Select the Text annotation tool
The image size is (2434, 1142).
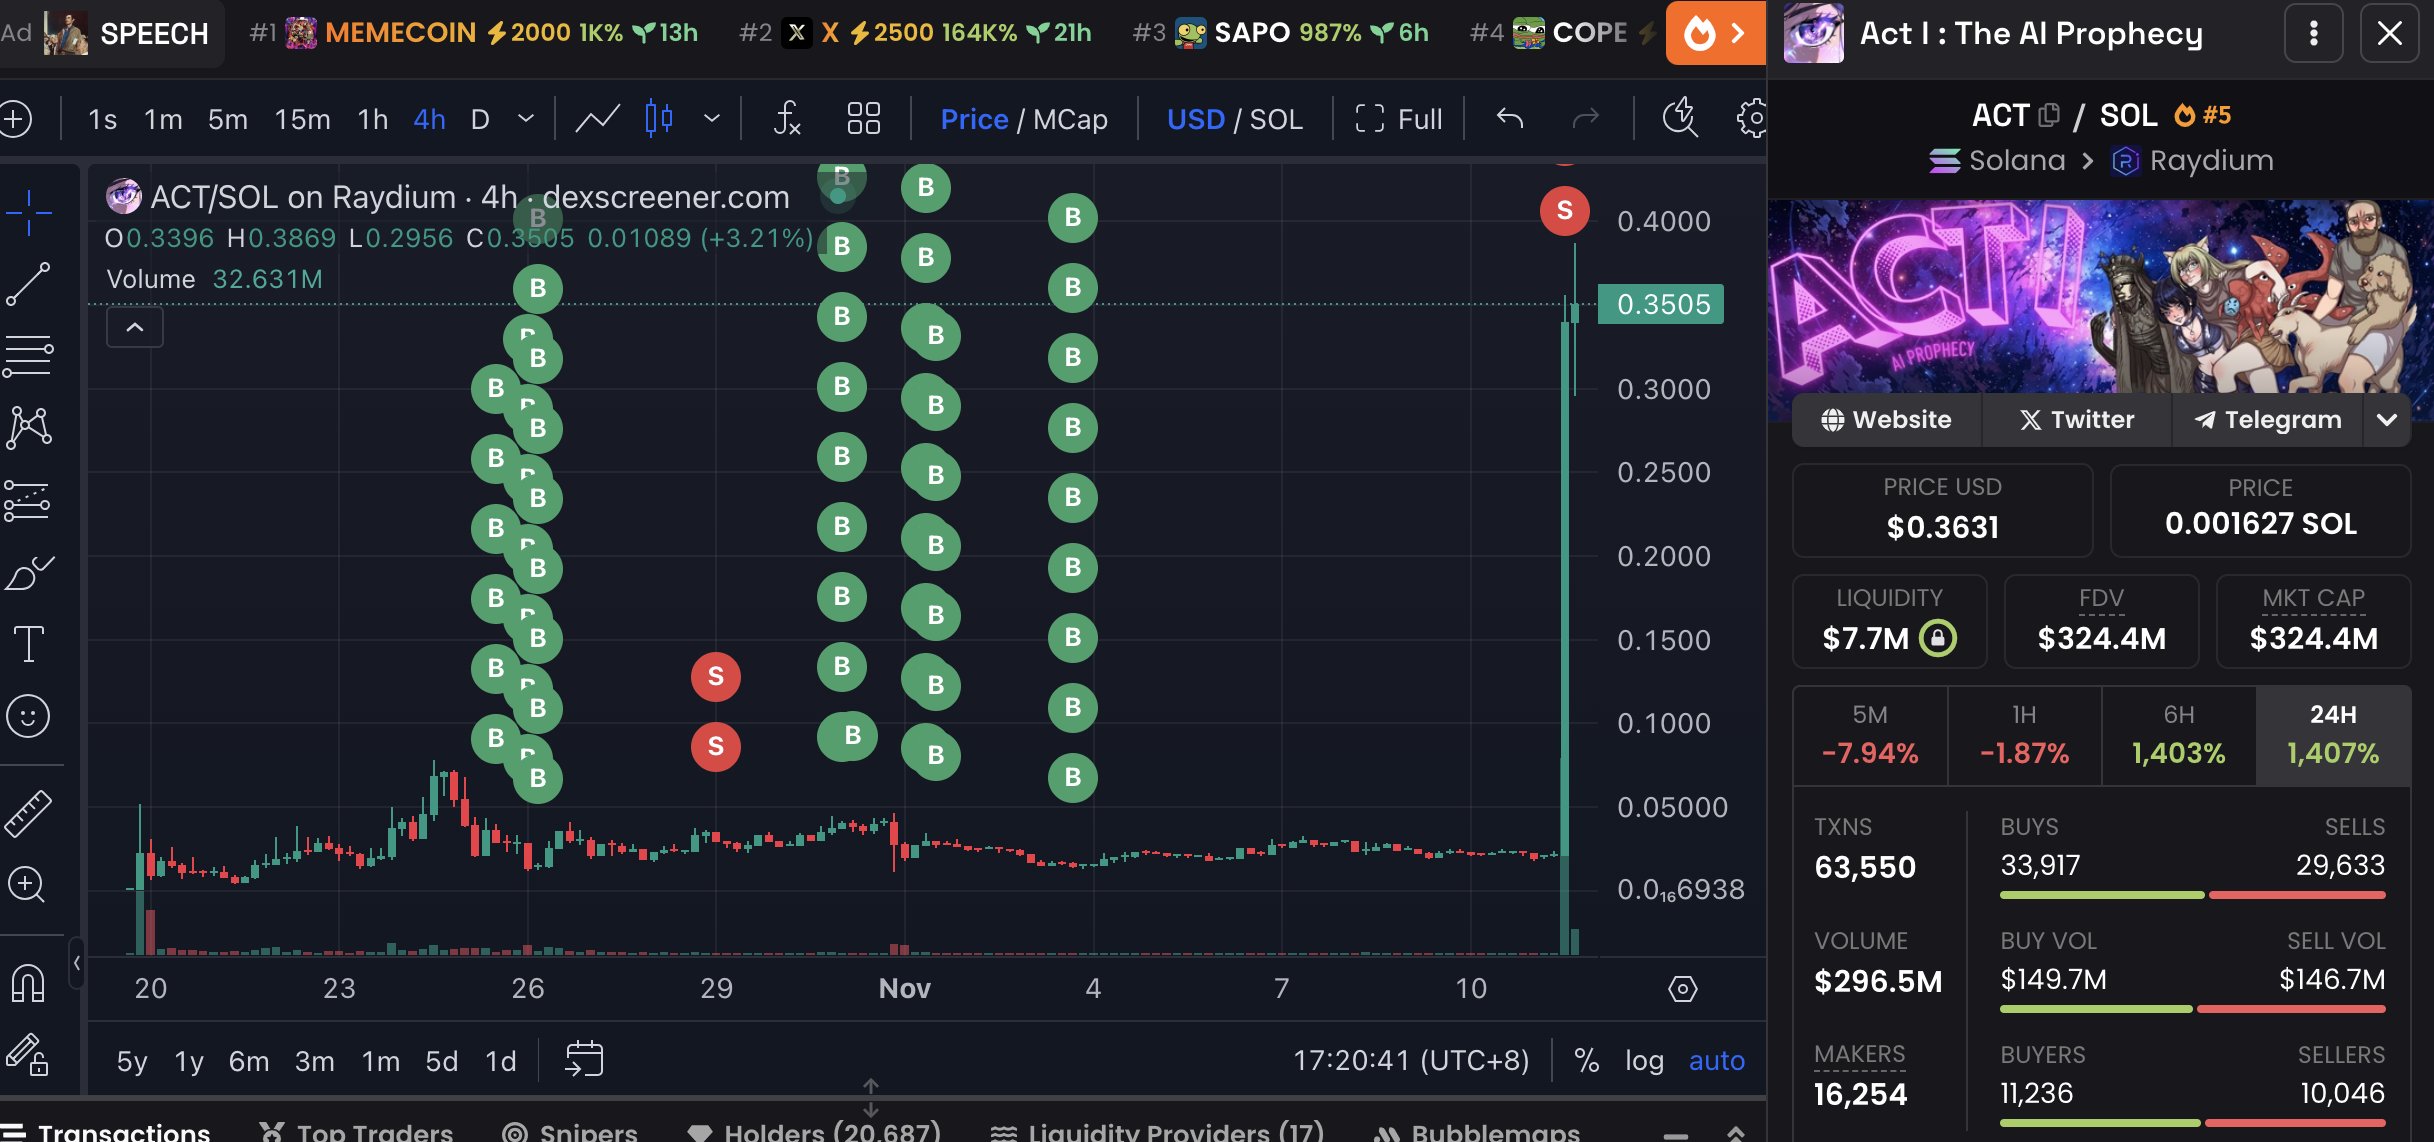[x=28, y=644]
